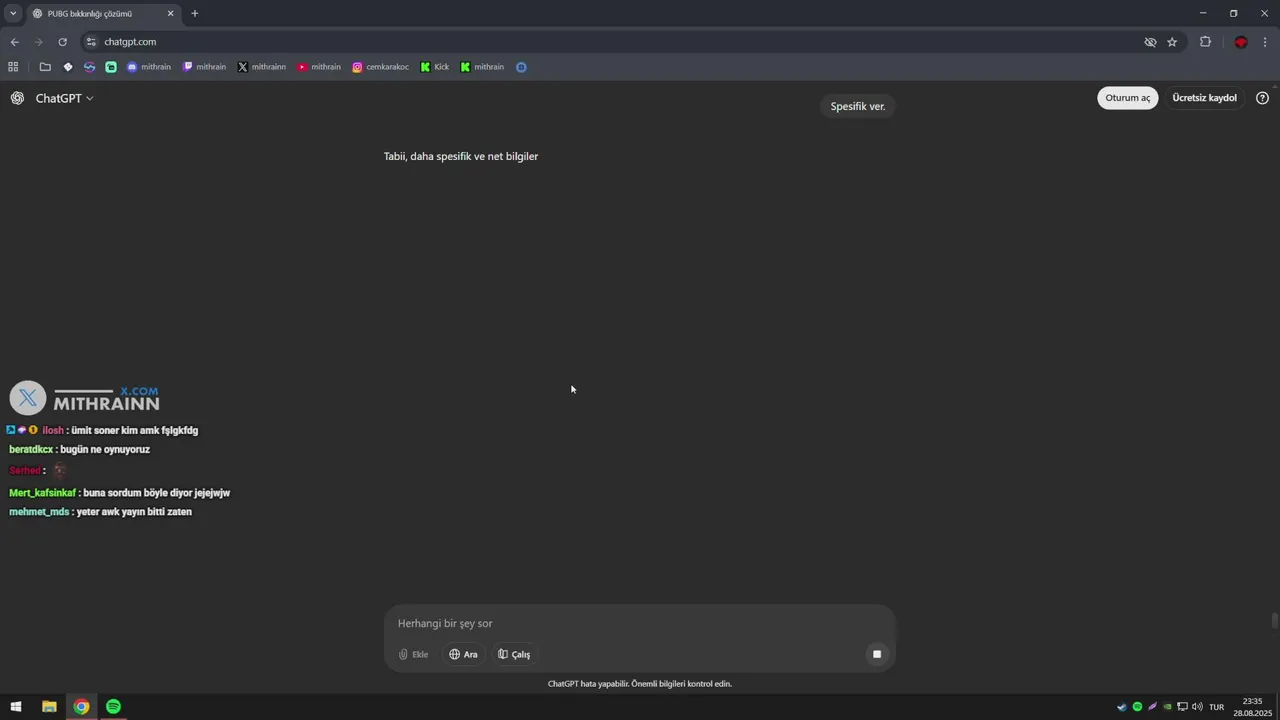1280x720 pixels.
Task: Click the red profile avatar icon
Action: 1241,42
